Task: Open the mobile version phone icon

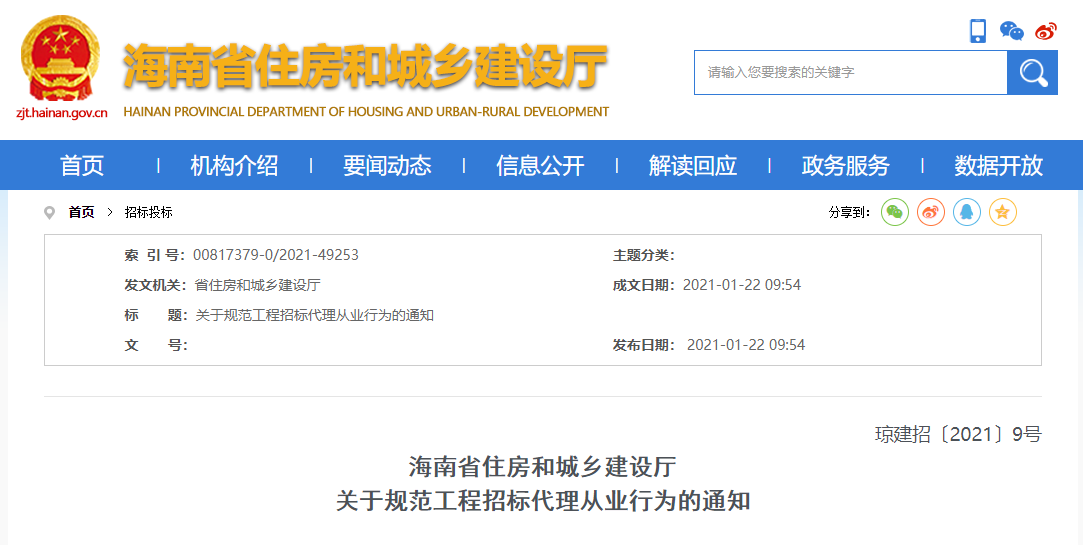Action: (978, 31)
